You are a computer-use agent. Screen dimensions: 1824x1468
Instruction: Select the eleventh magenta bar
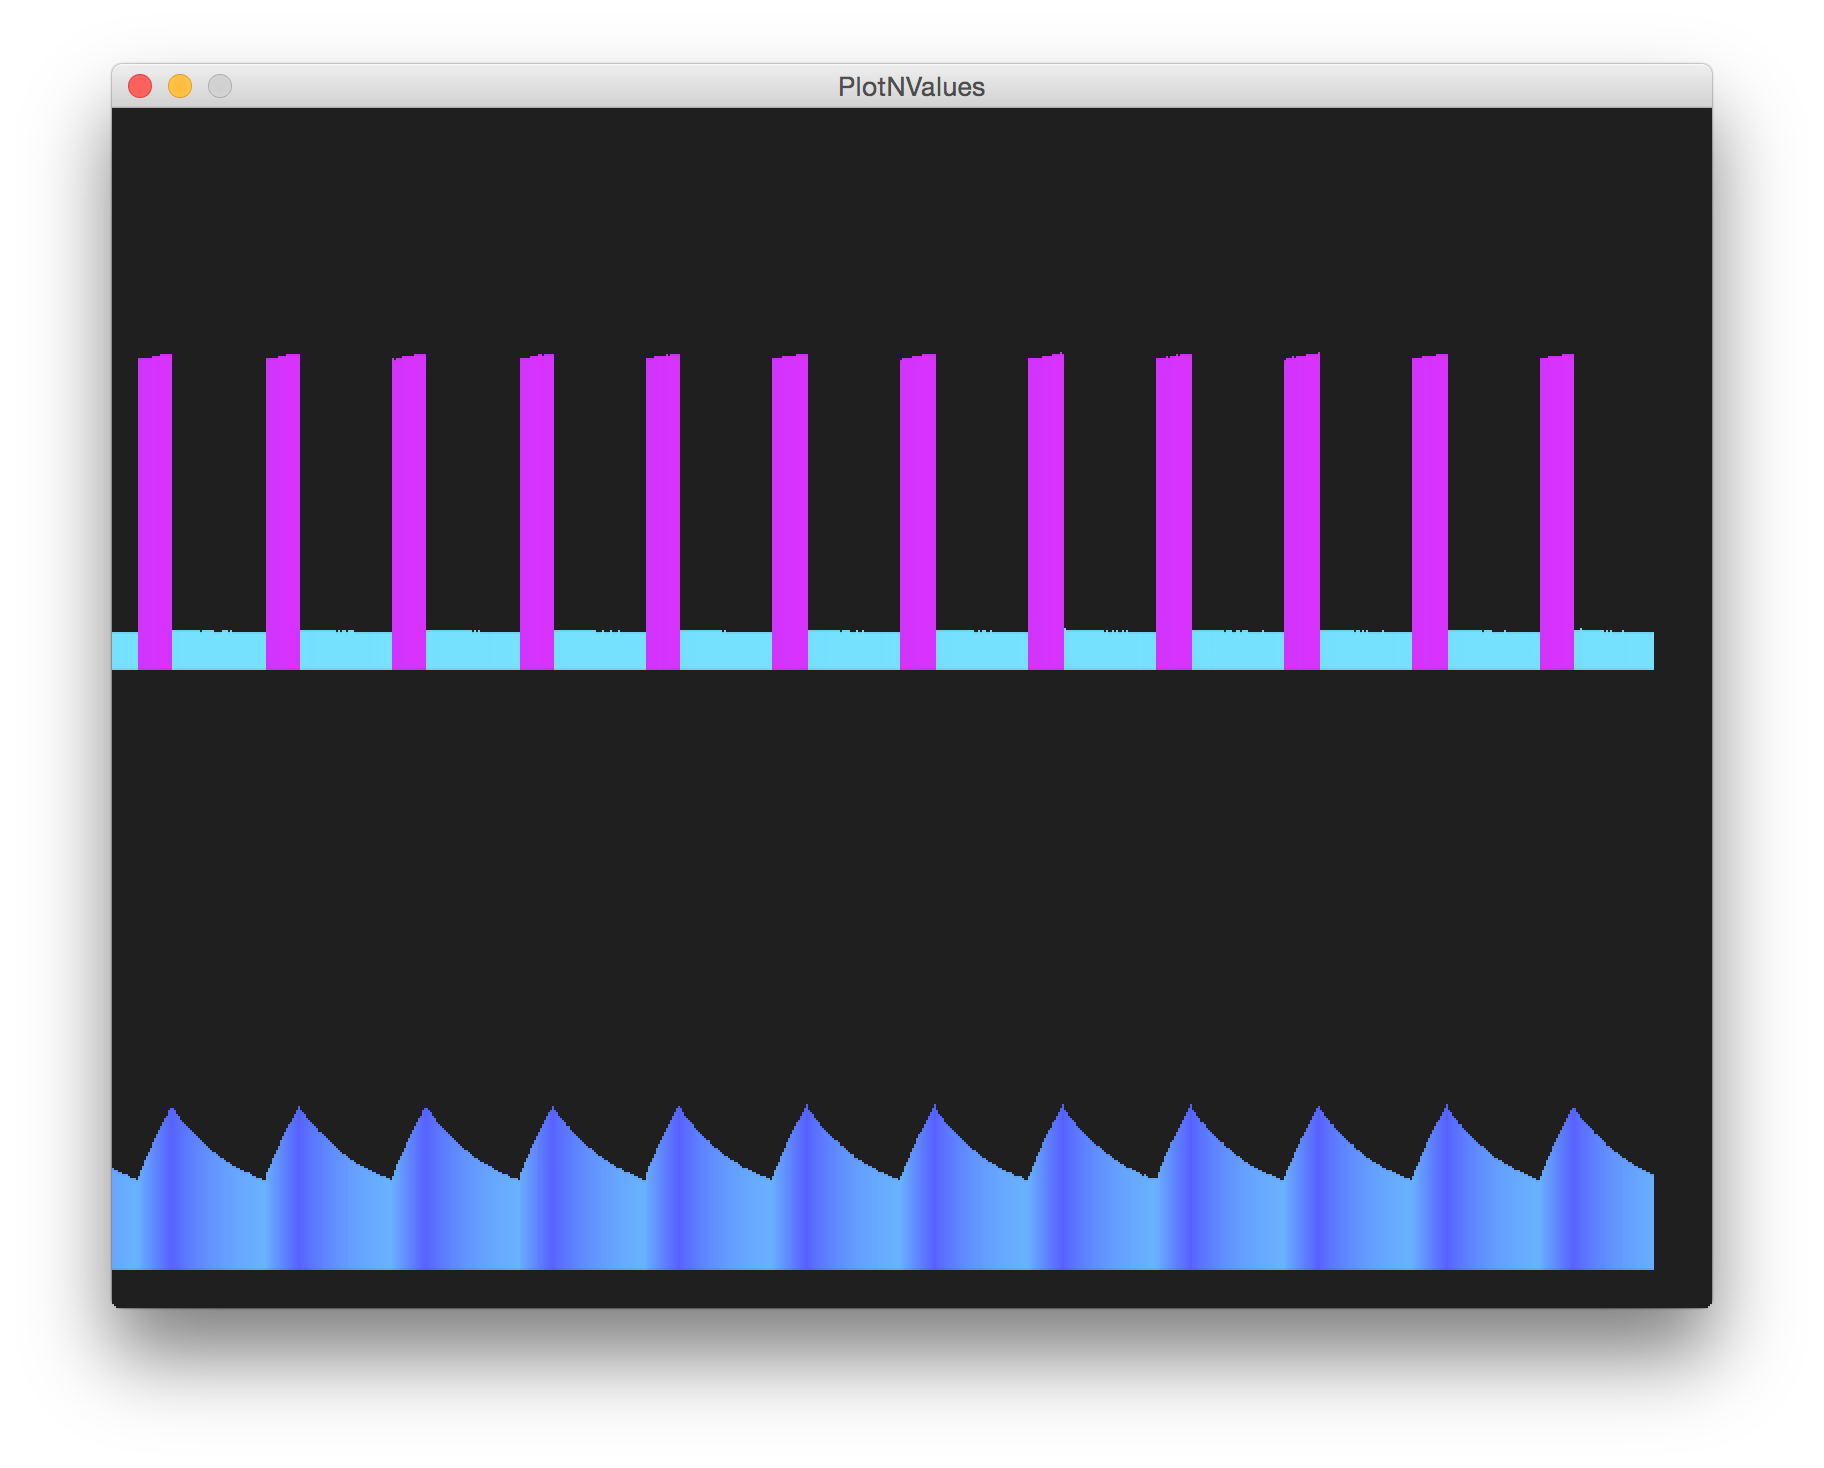(1430, 500)
